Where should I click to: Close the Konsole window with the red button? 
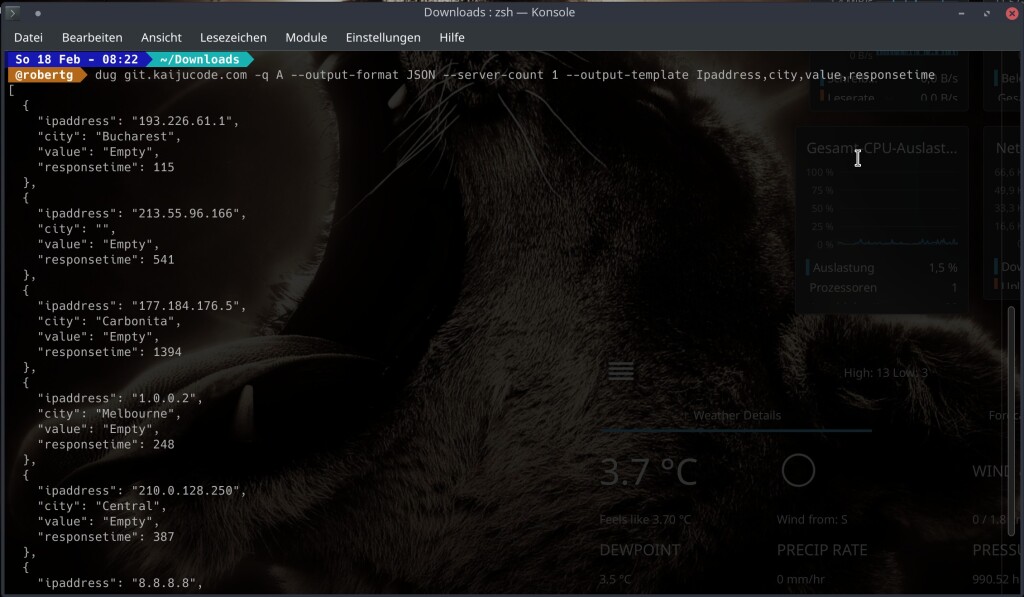point(1012,13)
